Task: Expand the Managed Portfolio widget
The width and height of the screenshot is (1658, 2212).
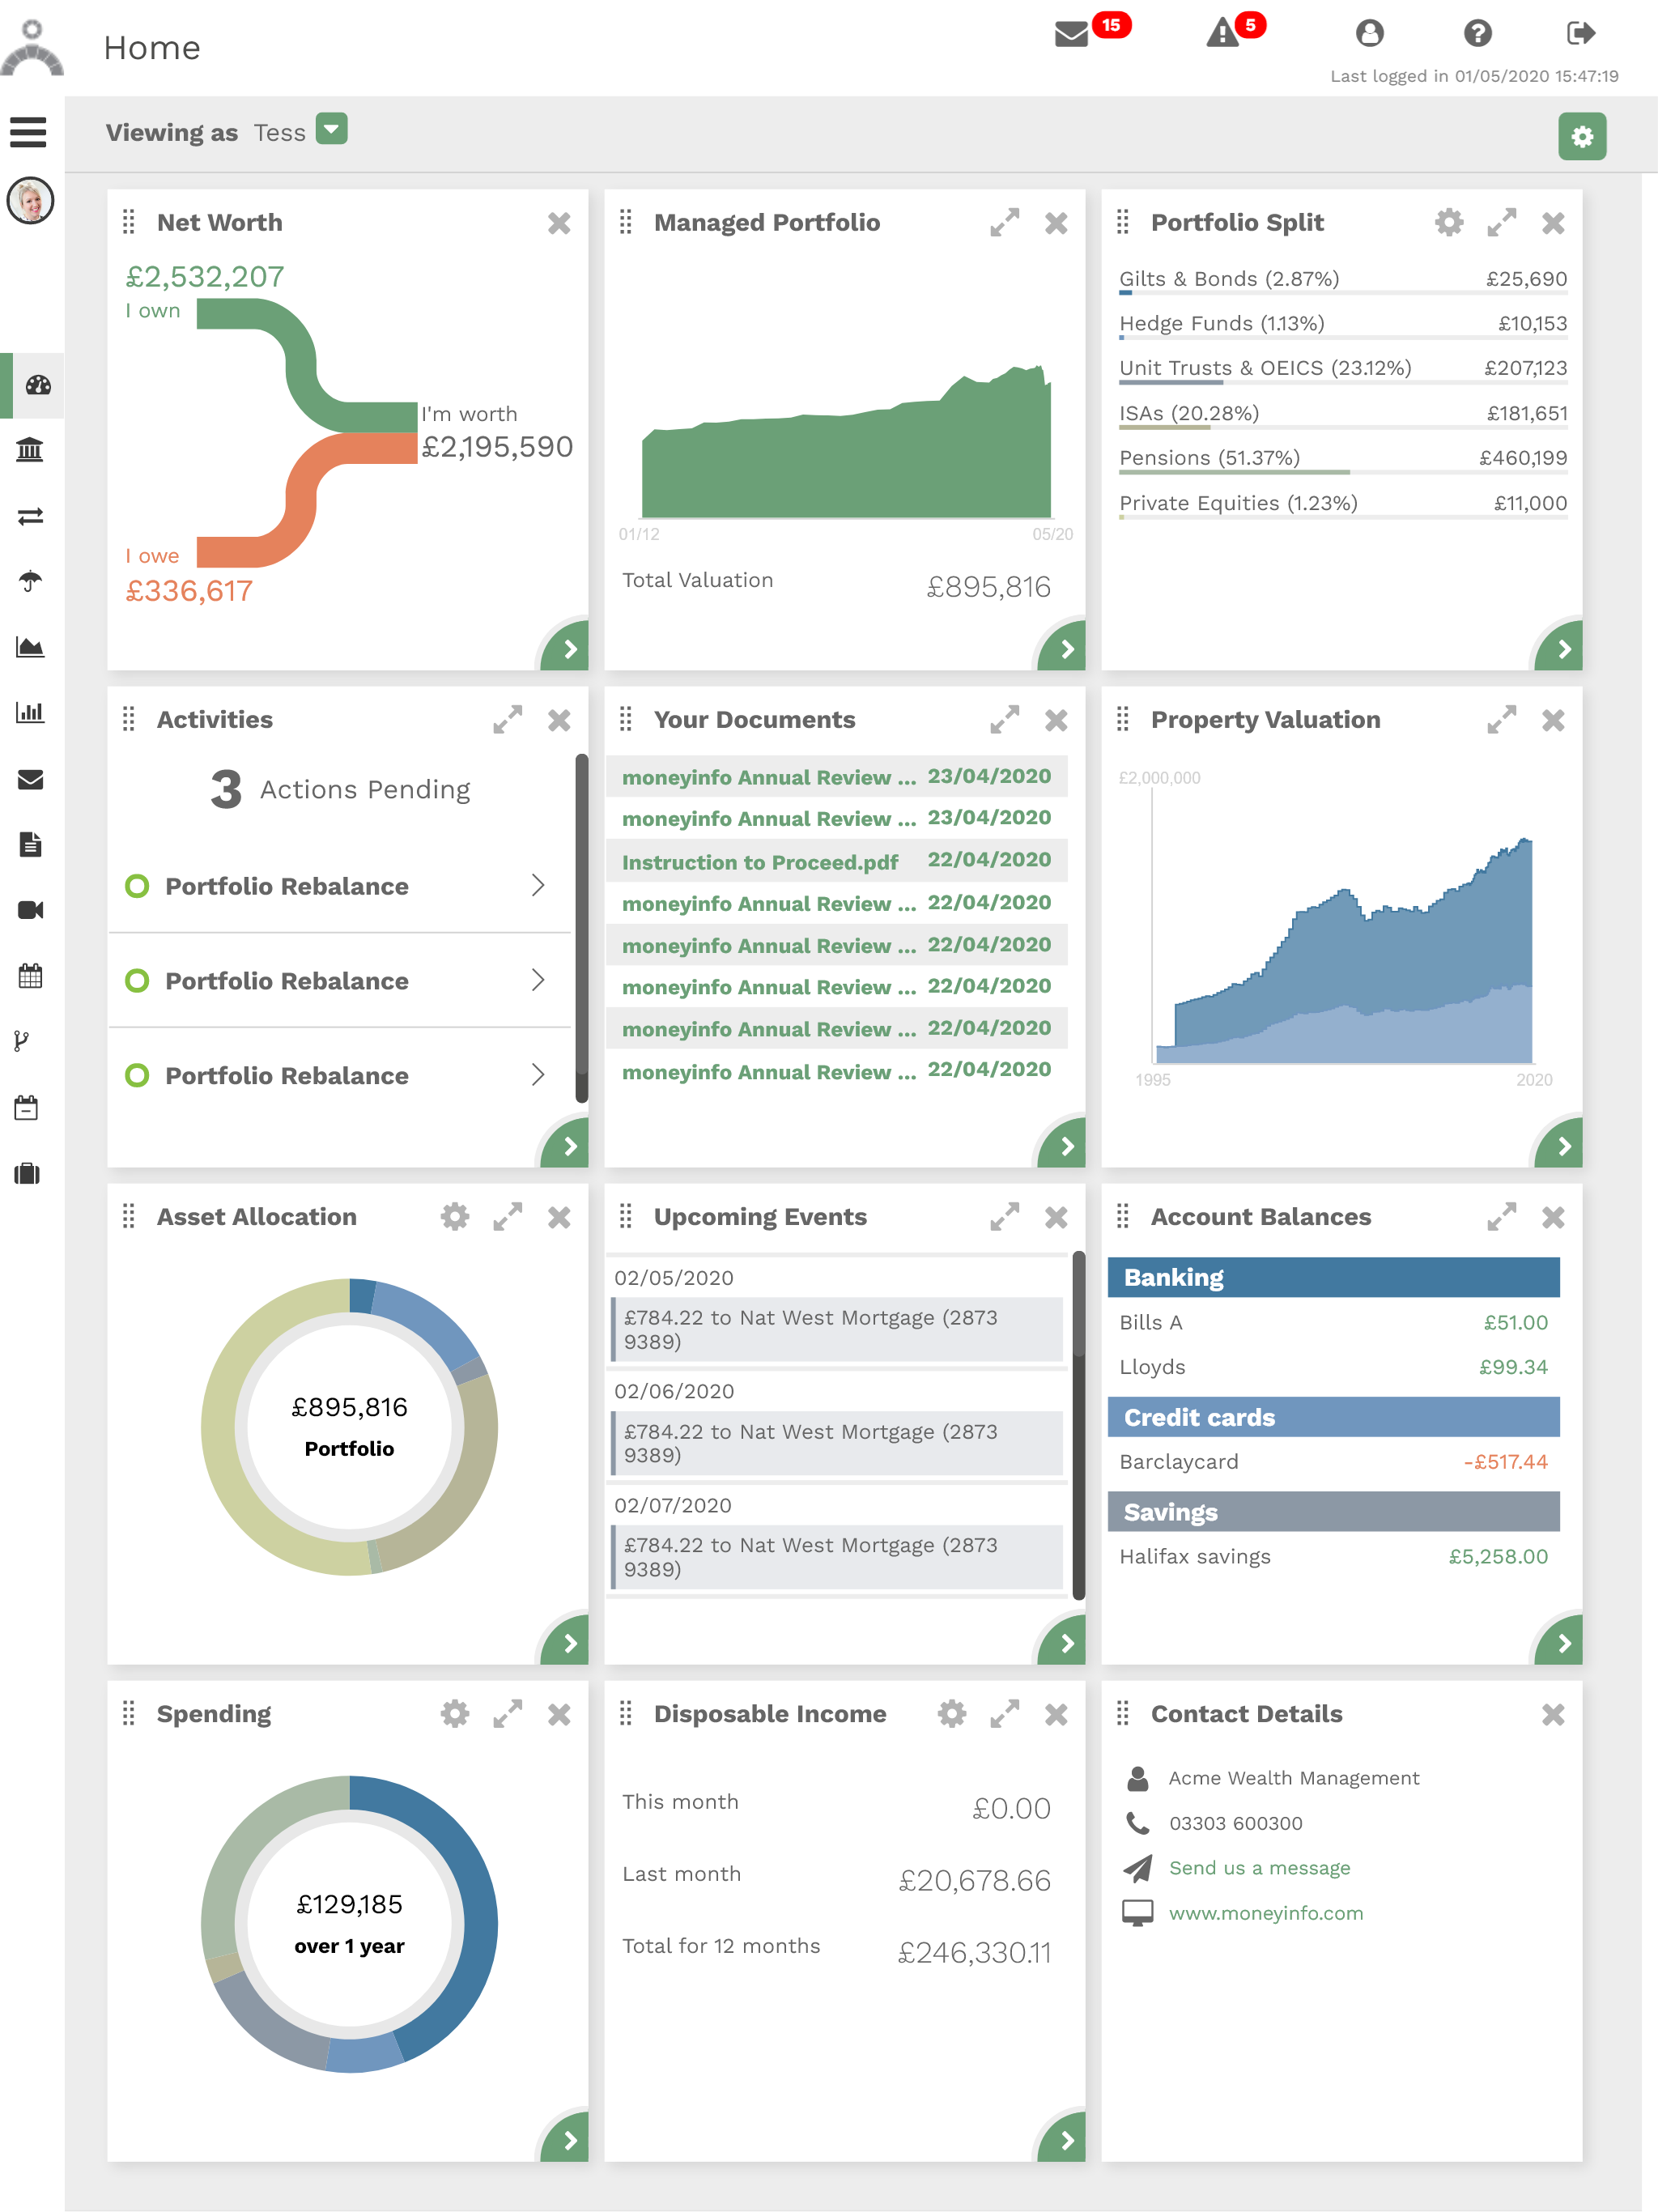Action: click(x=1004, y=222)
